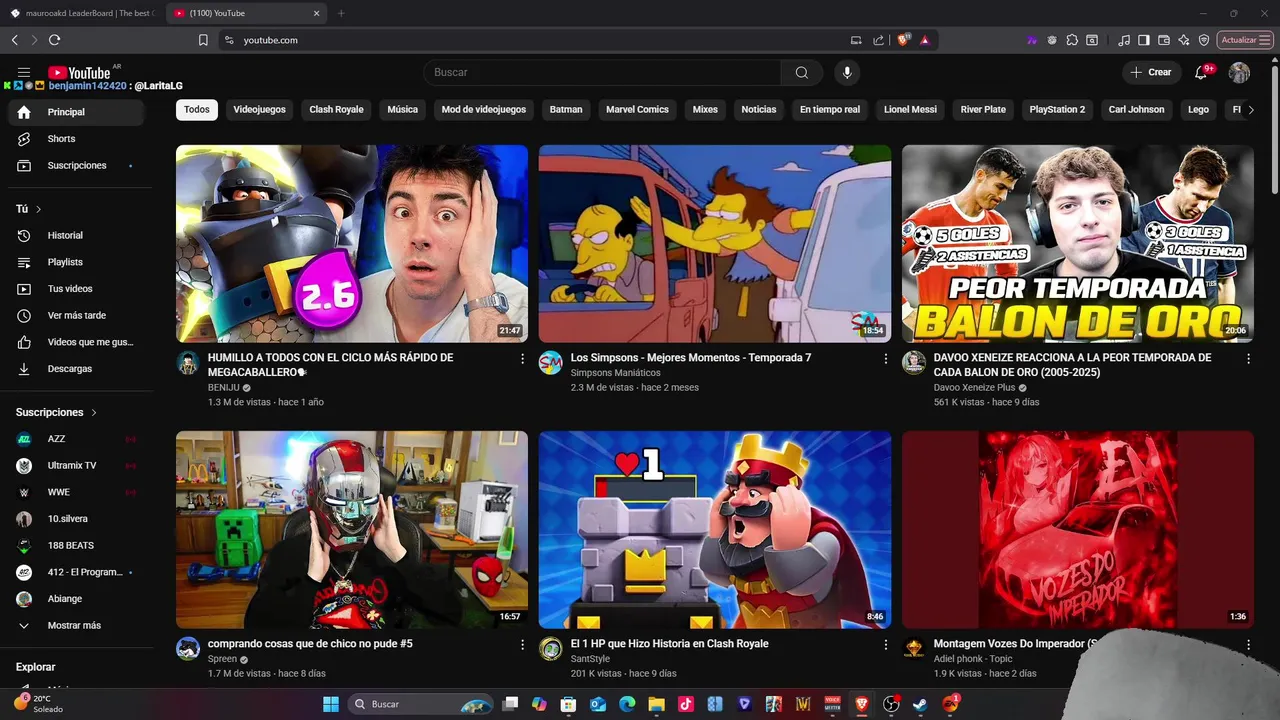Bookmark this page icon in address bar
The image size is (1280, 720).
pyautogui.click(x=203, y=40)
